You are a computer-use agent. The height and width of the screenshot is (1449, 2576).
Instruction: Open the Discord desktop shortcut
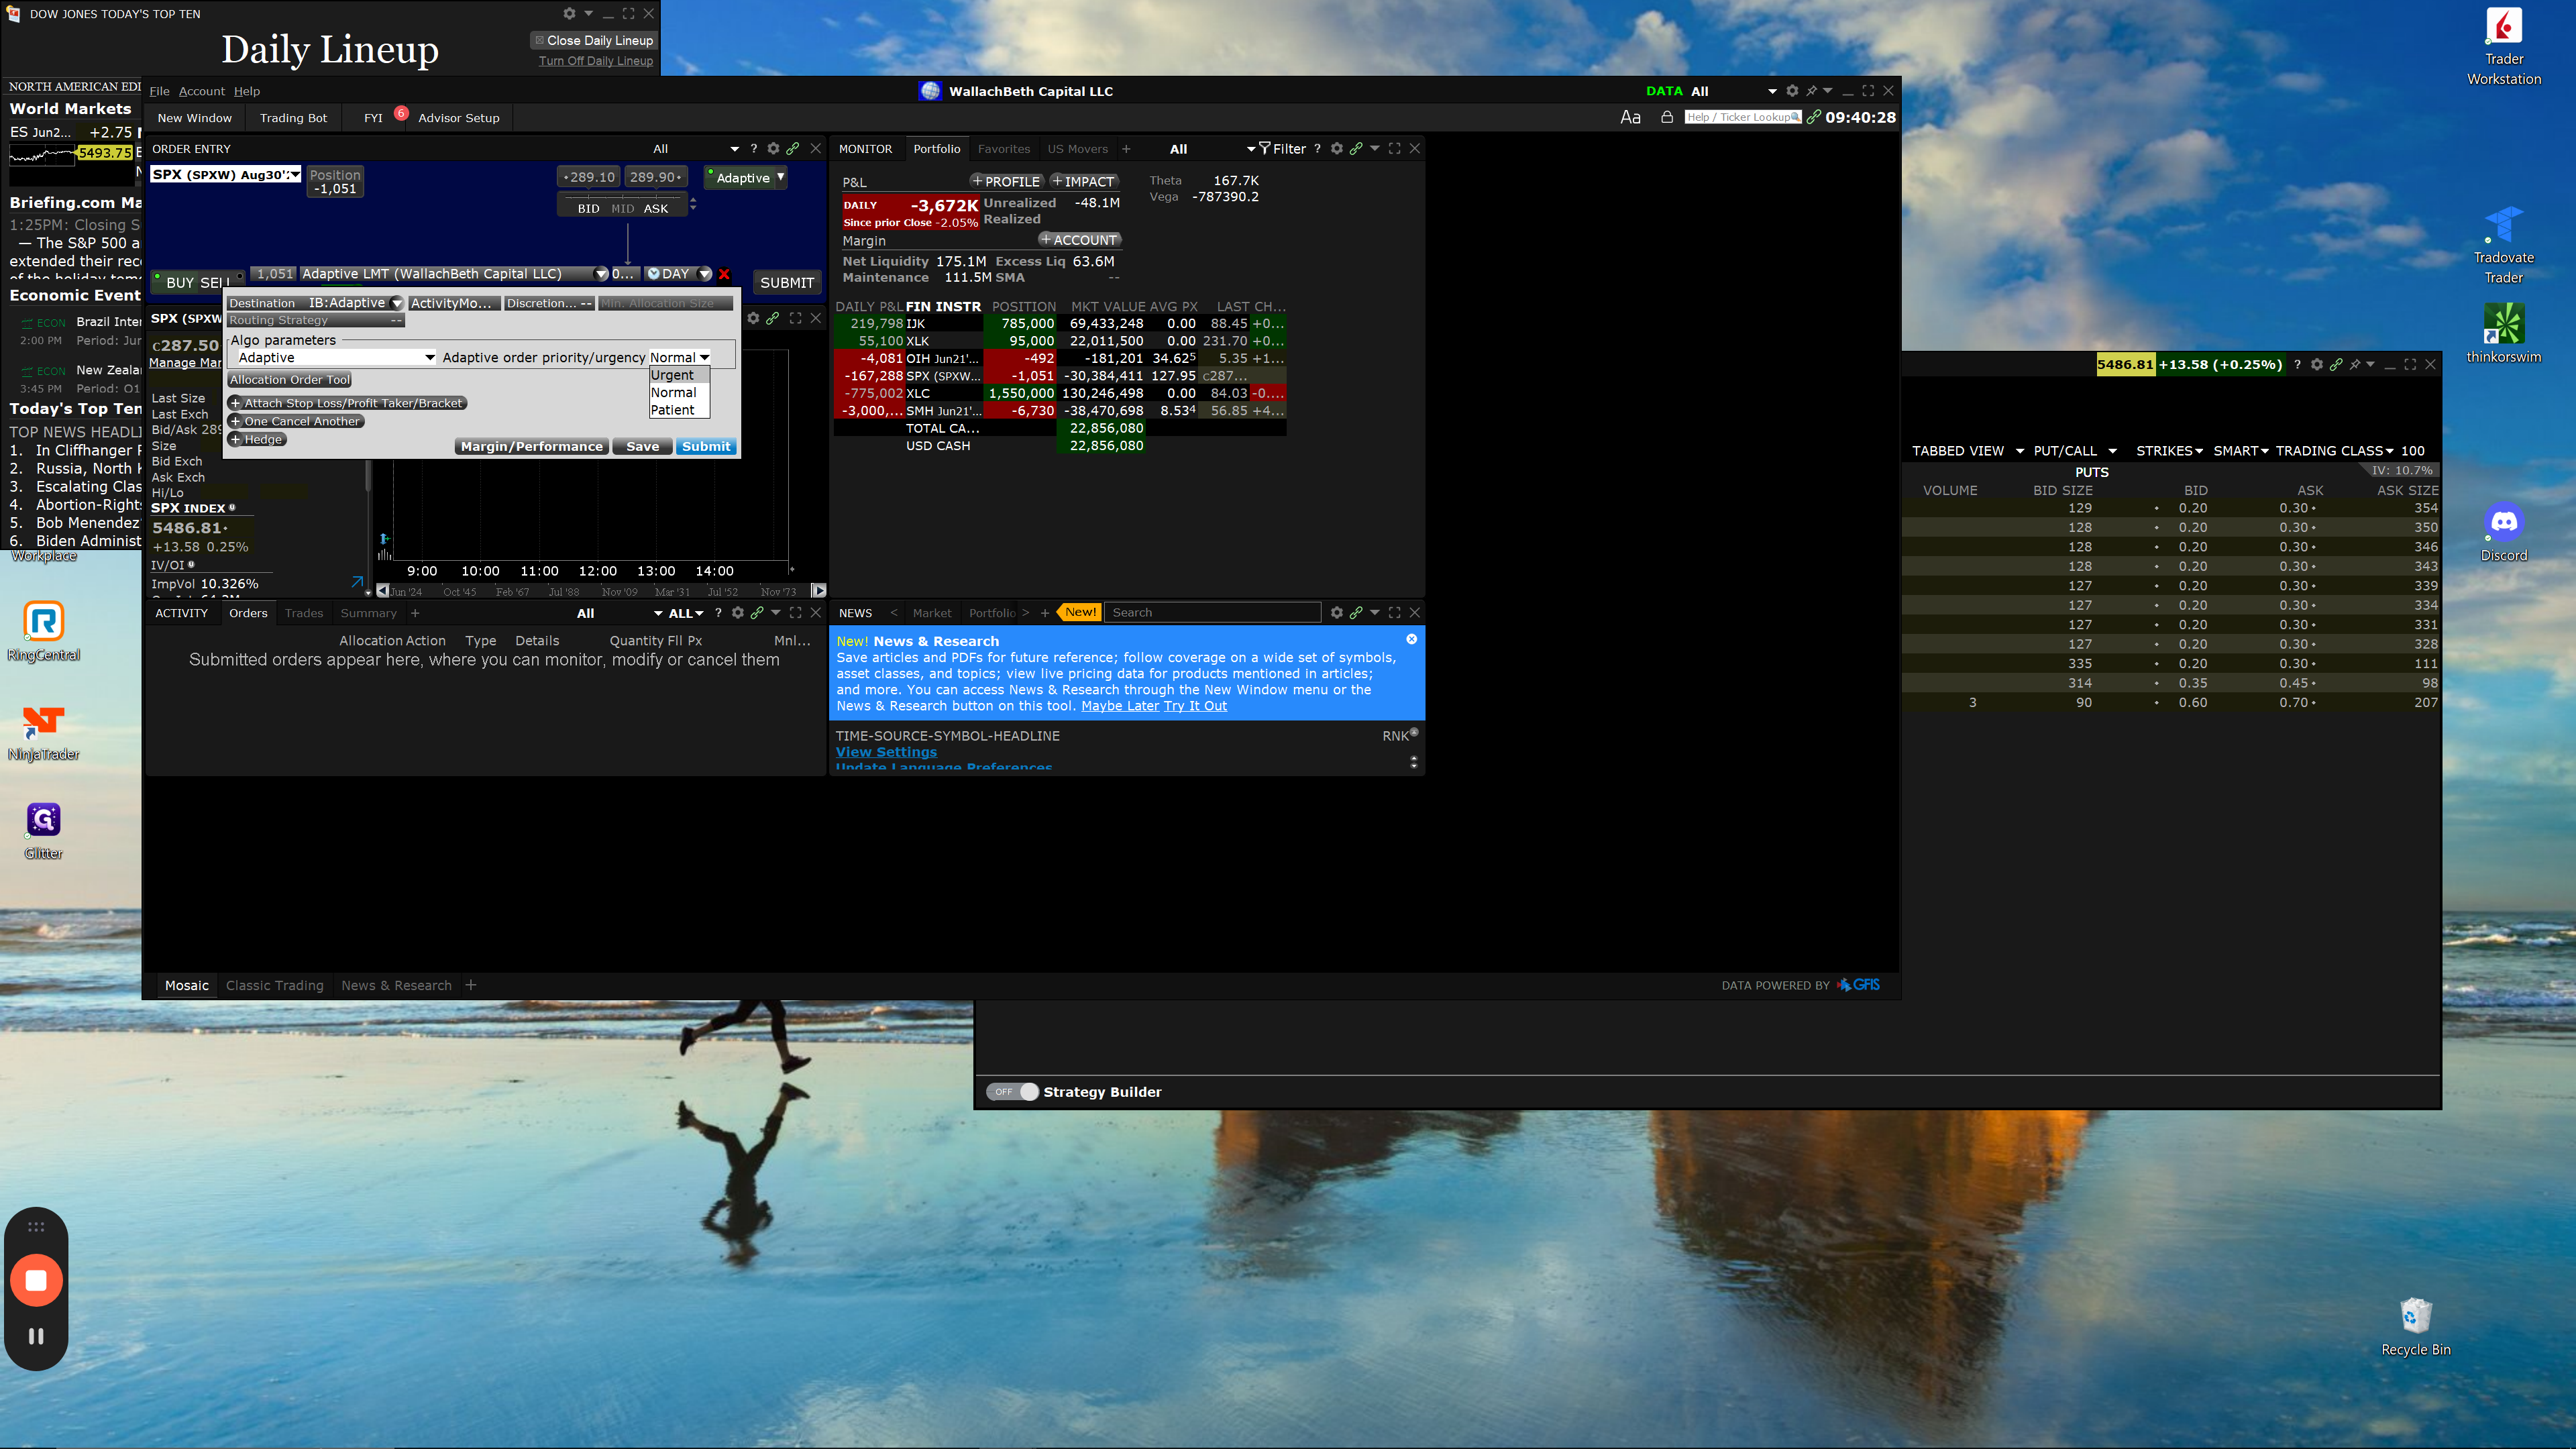point(2503,533)
